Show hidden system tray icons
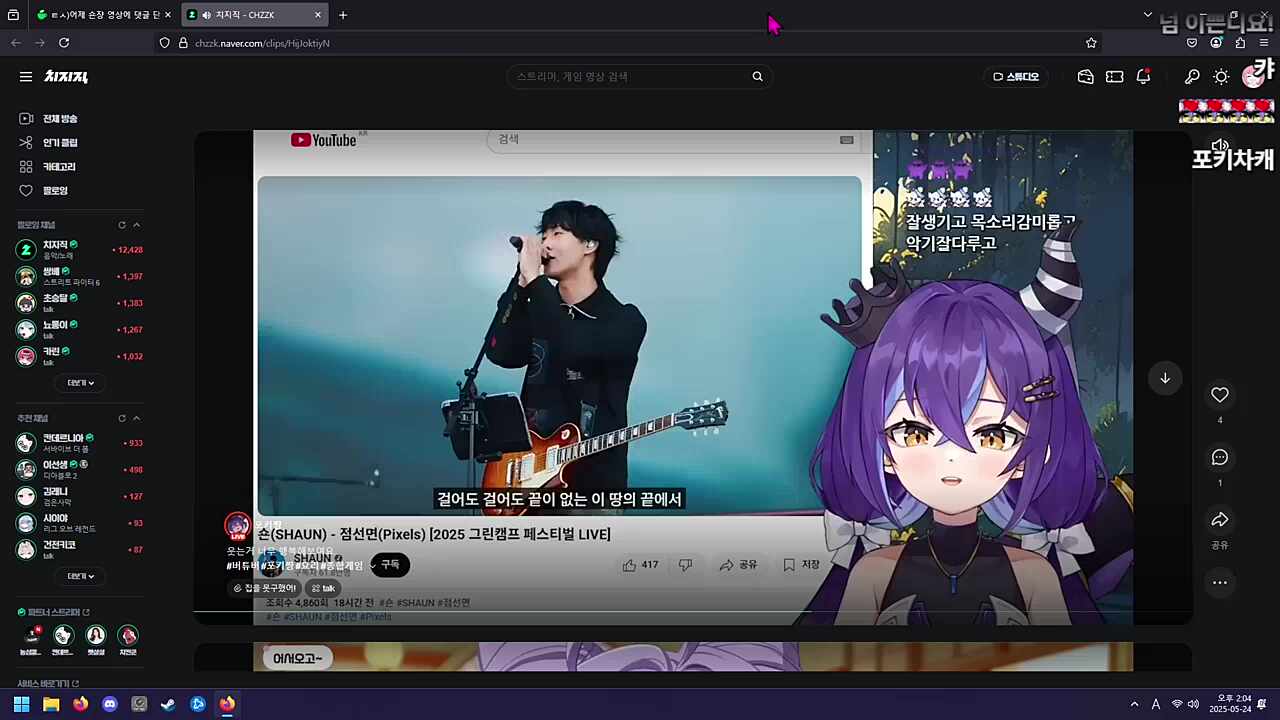This screenshot has height=720, width=1280. coord(1134,704)
